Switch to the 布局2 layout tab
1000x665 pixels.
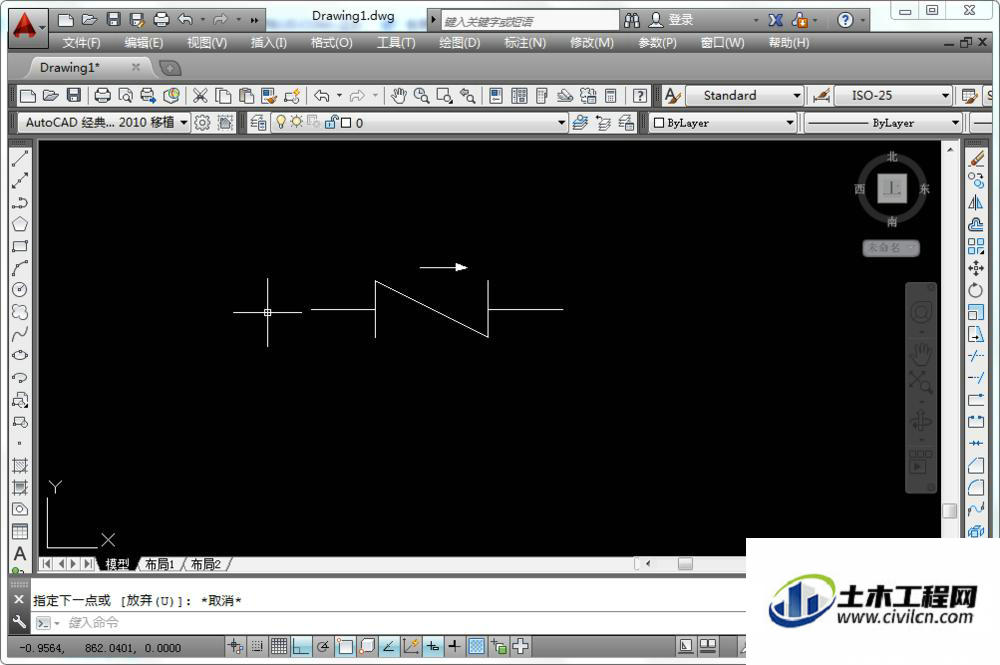(205, 564)
